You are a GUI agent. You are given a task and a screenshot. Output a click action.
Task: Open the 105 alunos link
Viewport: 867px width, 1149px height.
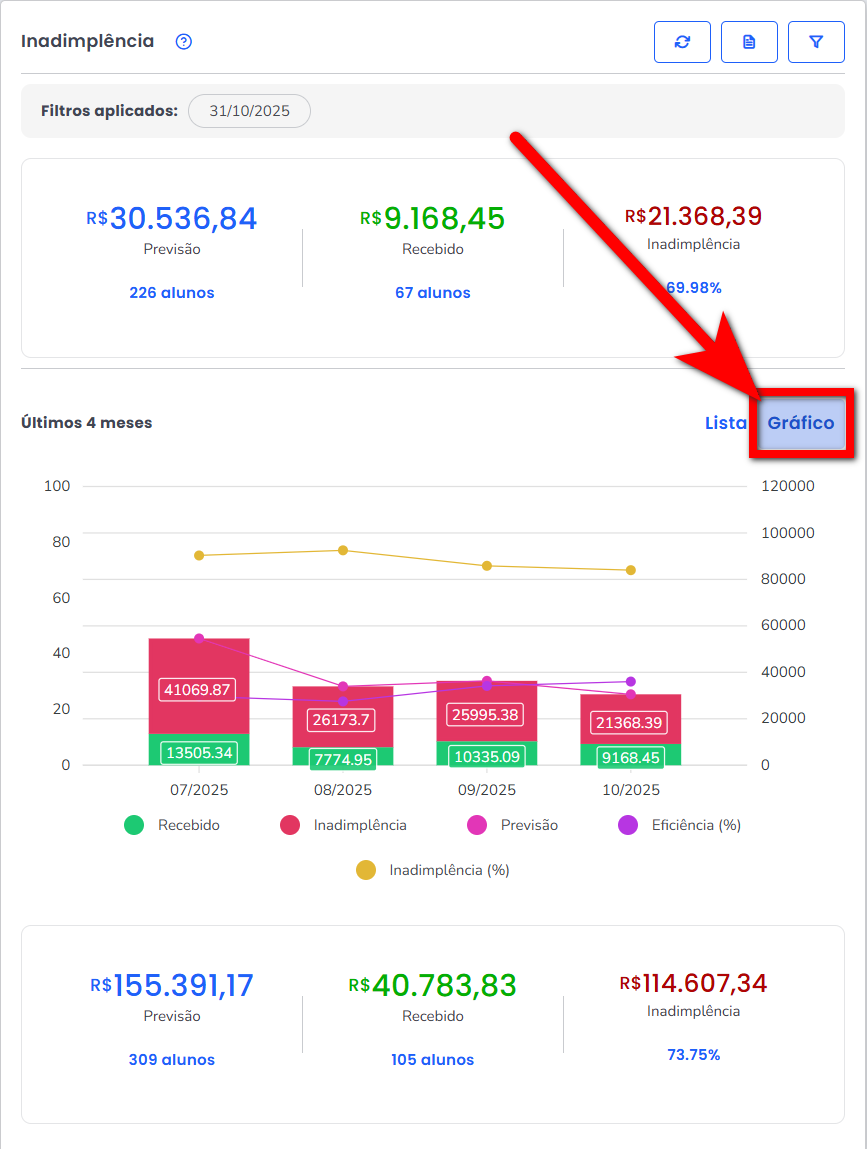432,1060
